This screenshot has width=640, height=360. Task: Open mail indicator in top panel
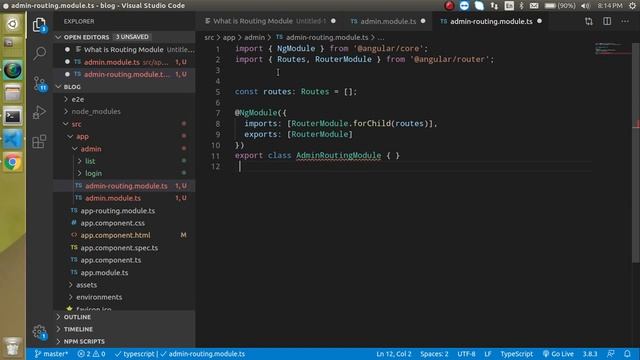[534, 6]
